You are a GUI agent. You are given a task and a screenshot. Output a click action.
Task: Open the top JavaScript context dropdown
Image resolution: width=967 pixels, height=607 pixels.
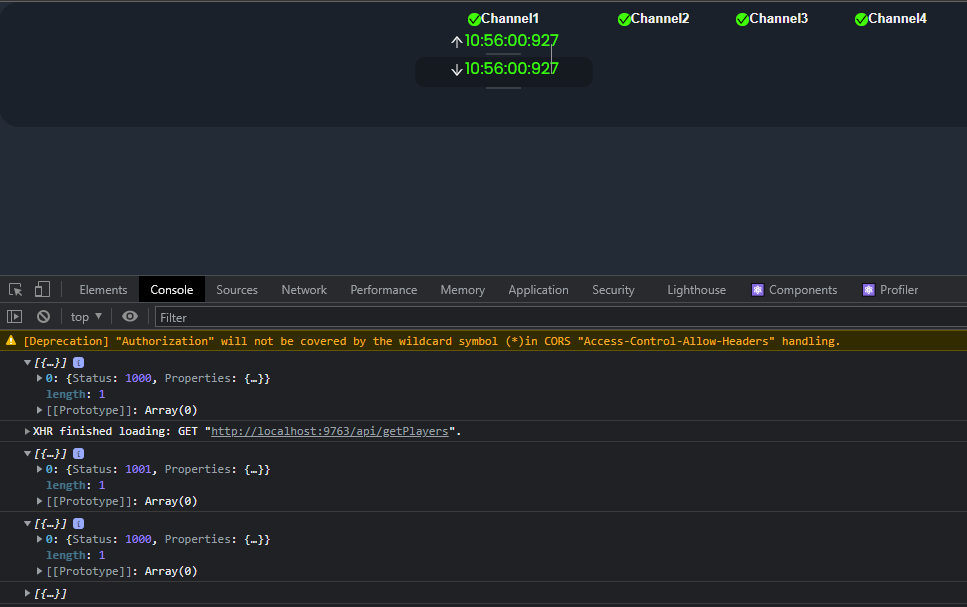85,317
